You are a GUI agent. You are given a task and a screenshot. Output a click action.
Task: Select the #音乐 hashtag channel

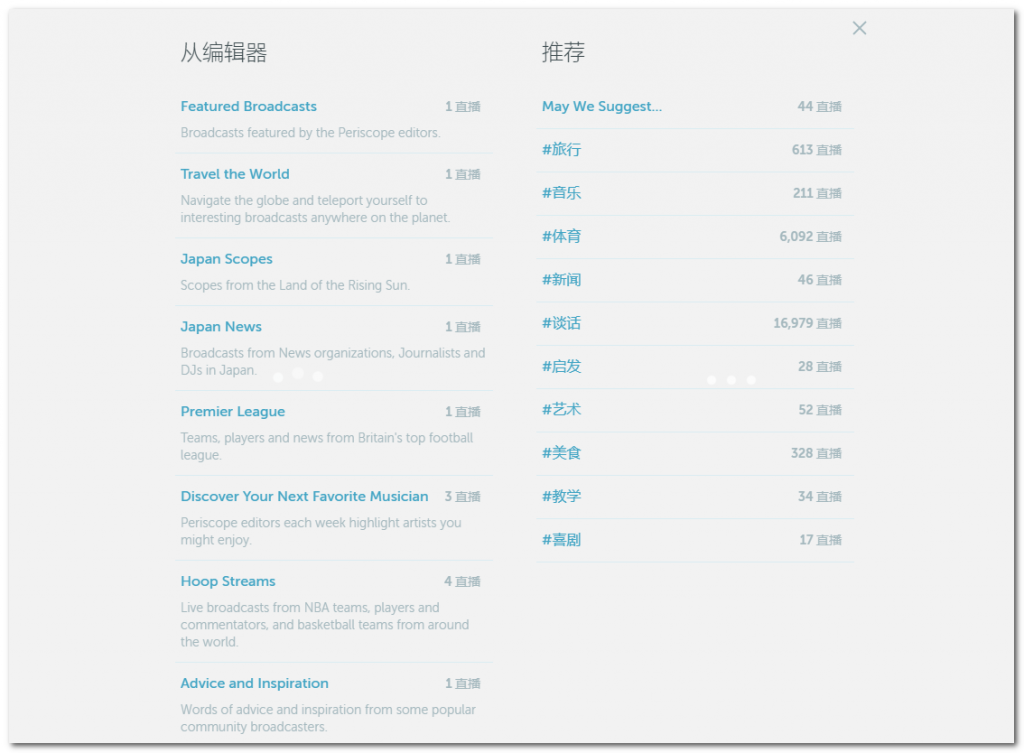(x=561, y=193)
